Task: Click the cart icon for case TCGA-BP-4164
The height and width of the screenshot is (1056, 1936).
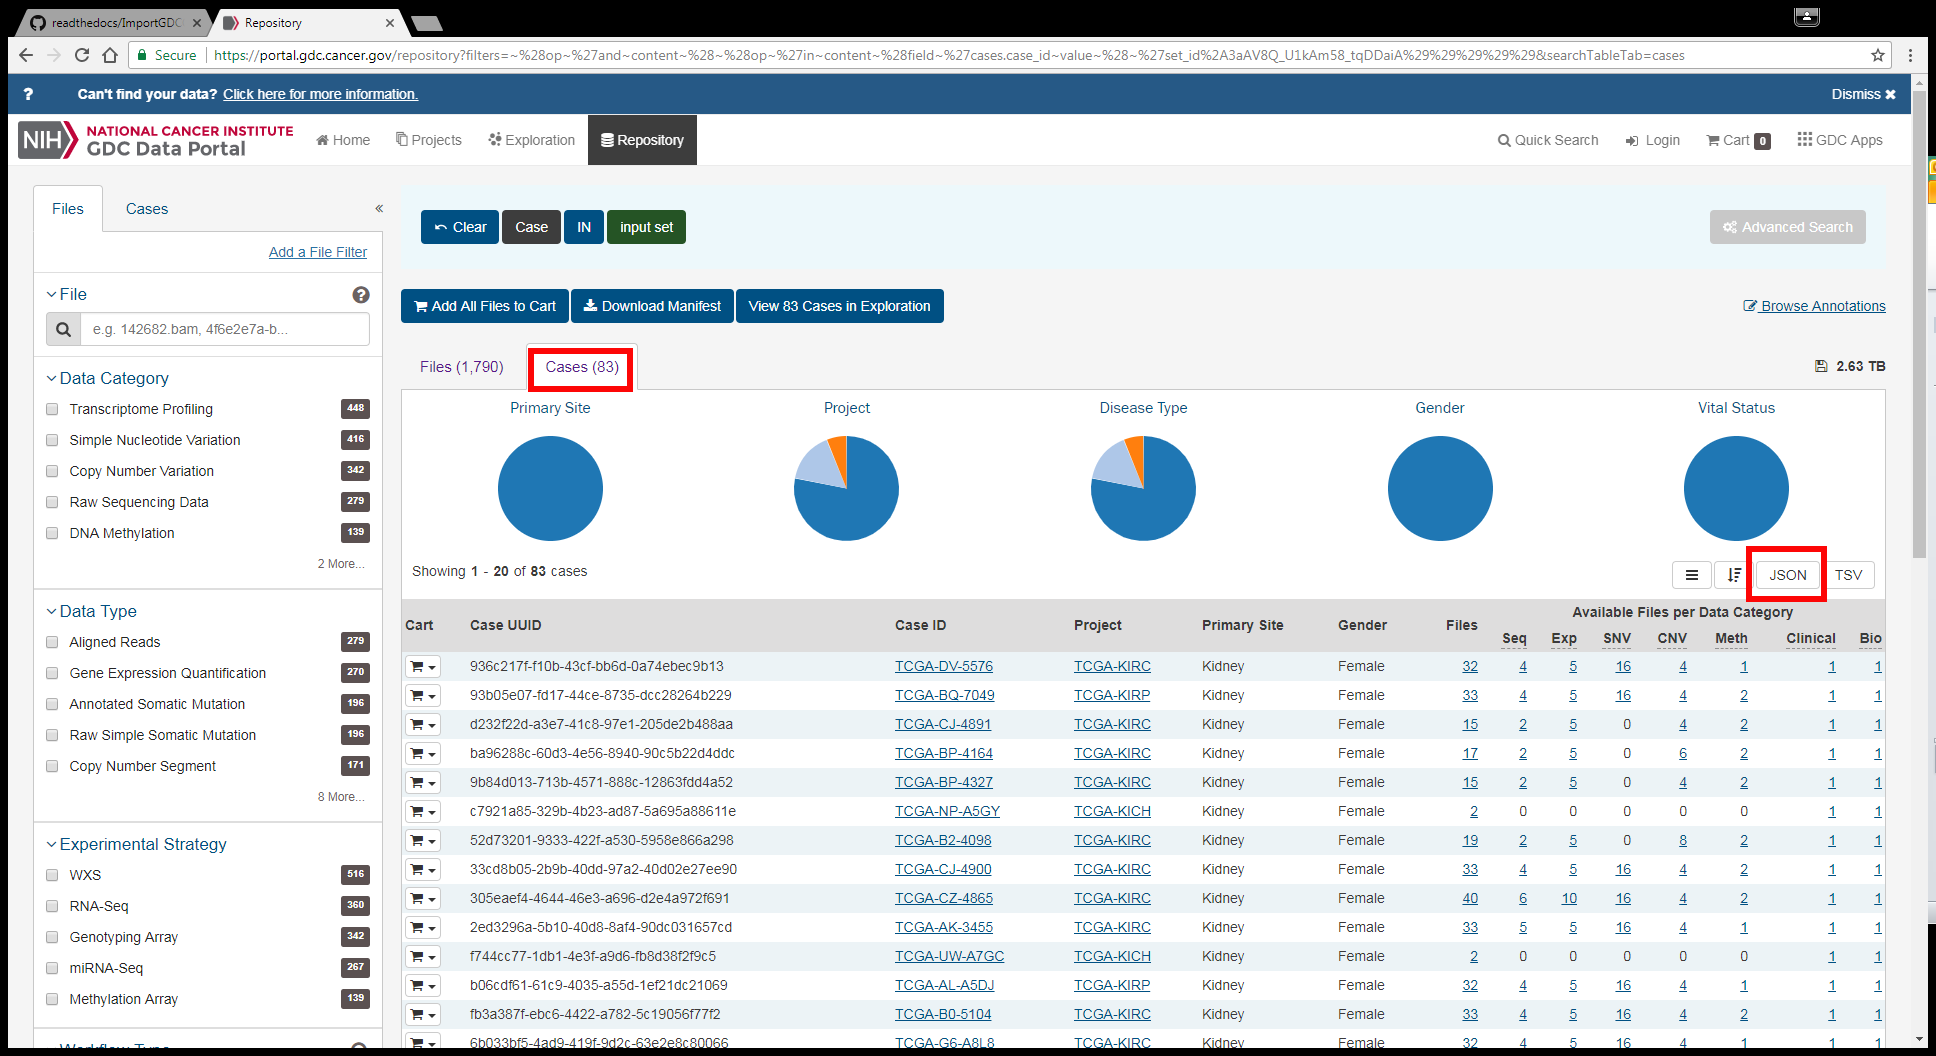Action: click(424, 754)
